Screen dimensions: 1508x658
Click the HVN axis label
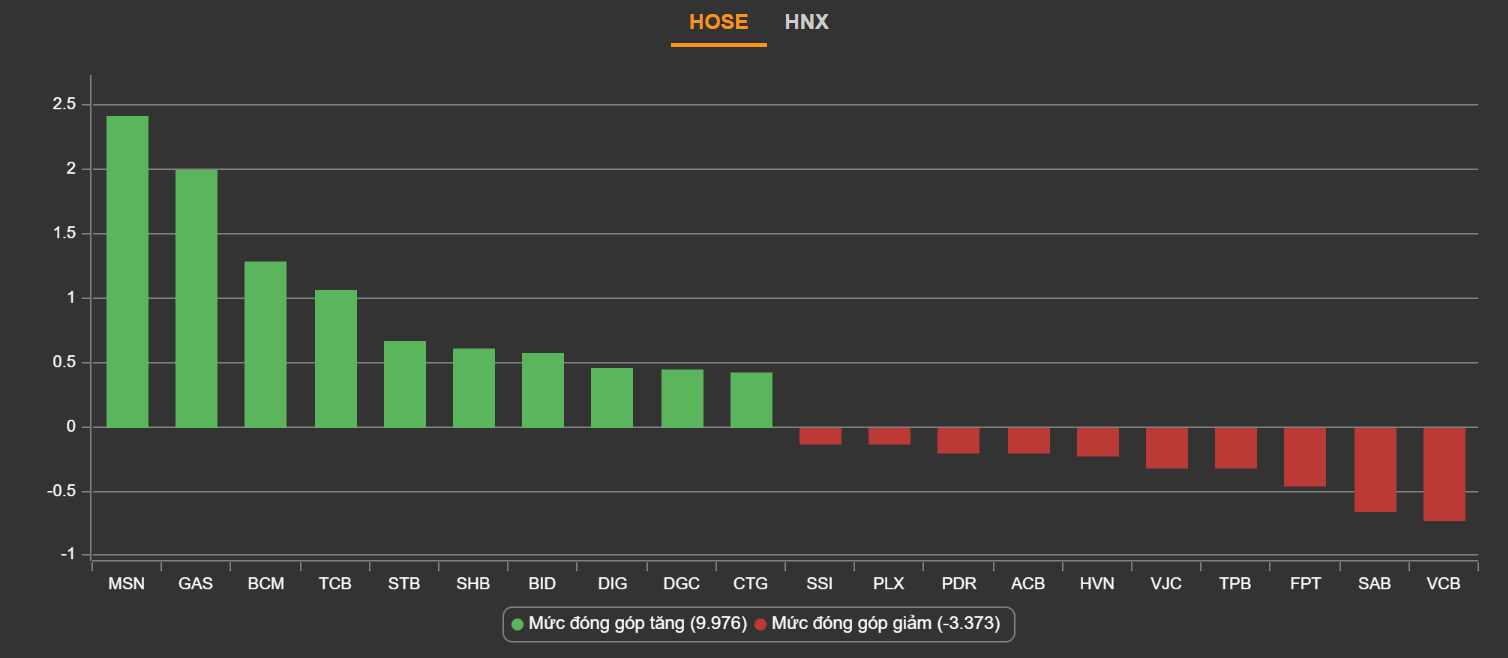click(1097, 584)
